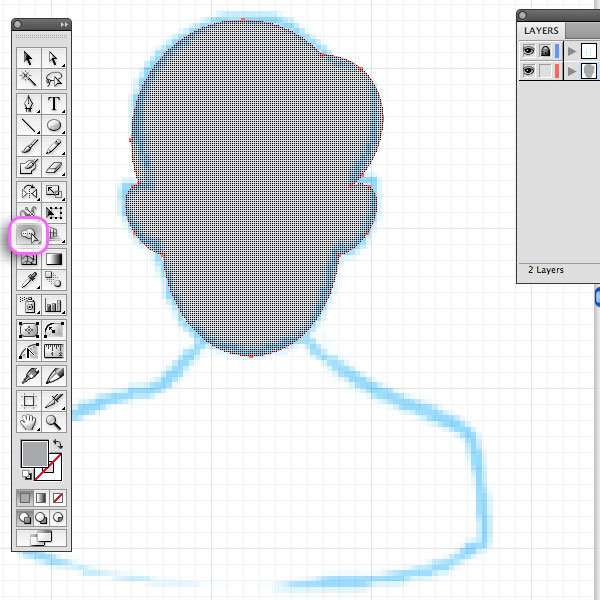
Task: Swap fill and stroke colors arrow
Action: [x=58, y=444]
